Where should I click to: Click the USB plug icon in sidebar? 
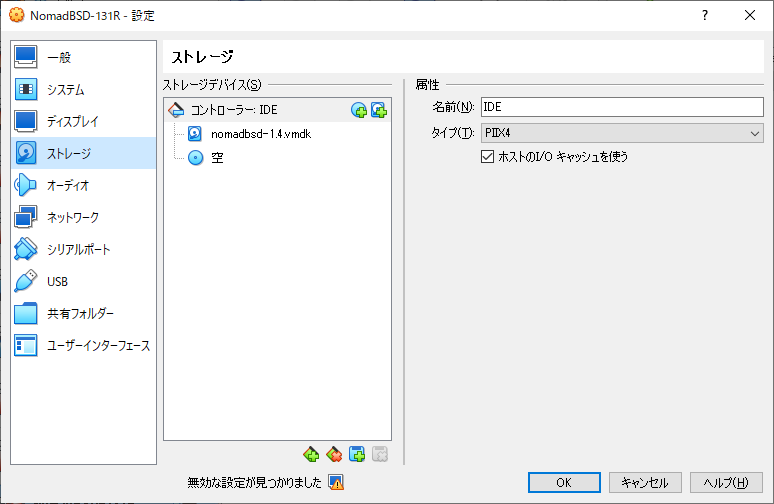[25, 281]
